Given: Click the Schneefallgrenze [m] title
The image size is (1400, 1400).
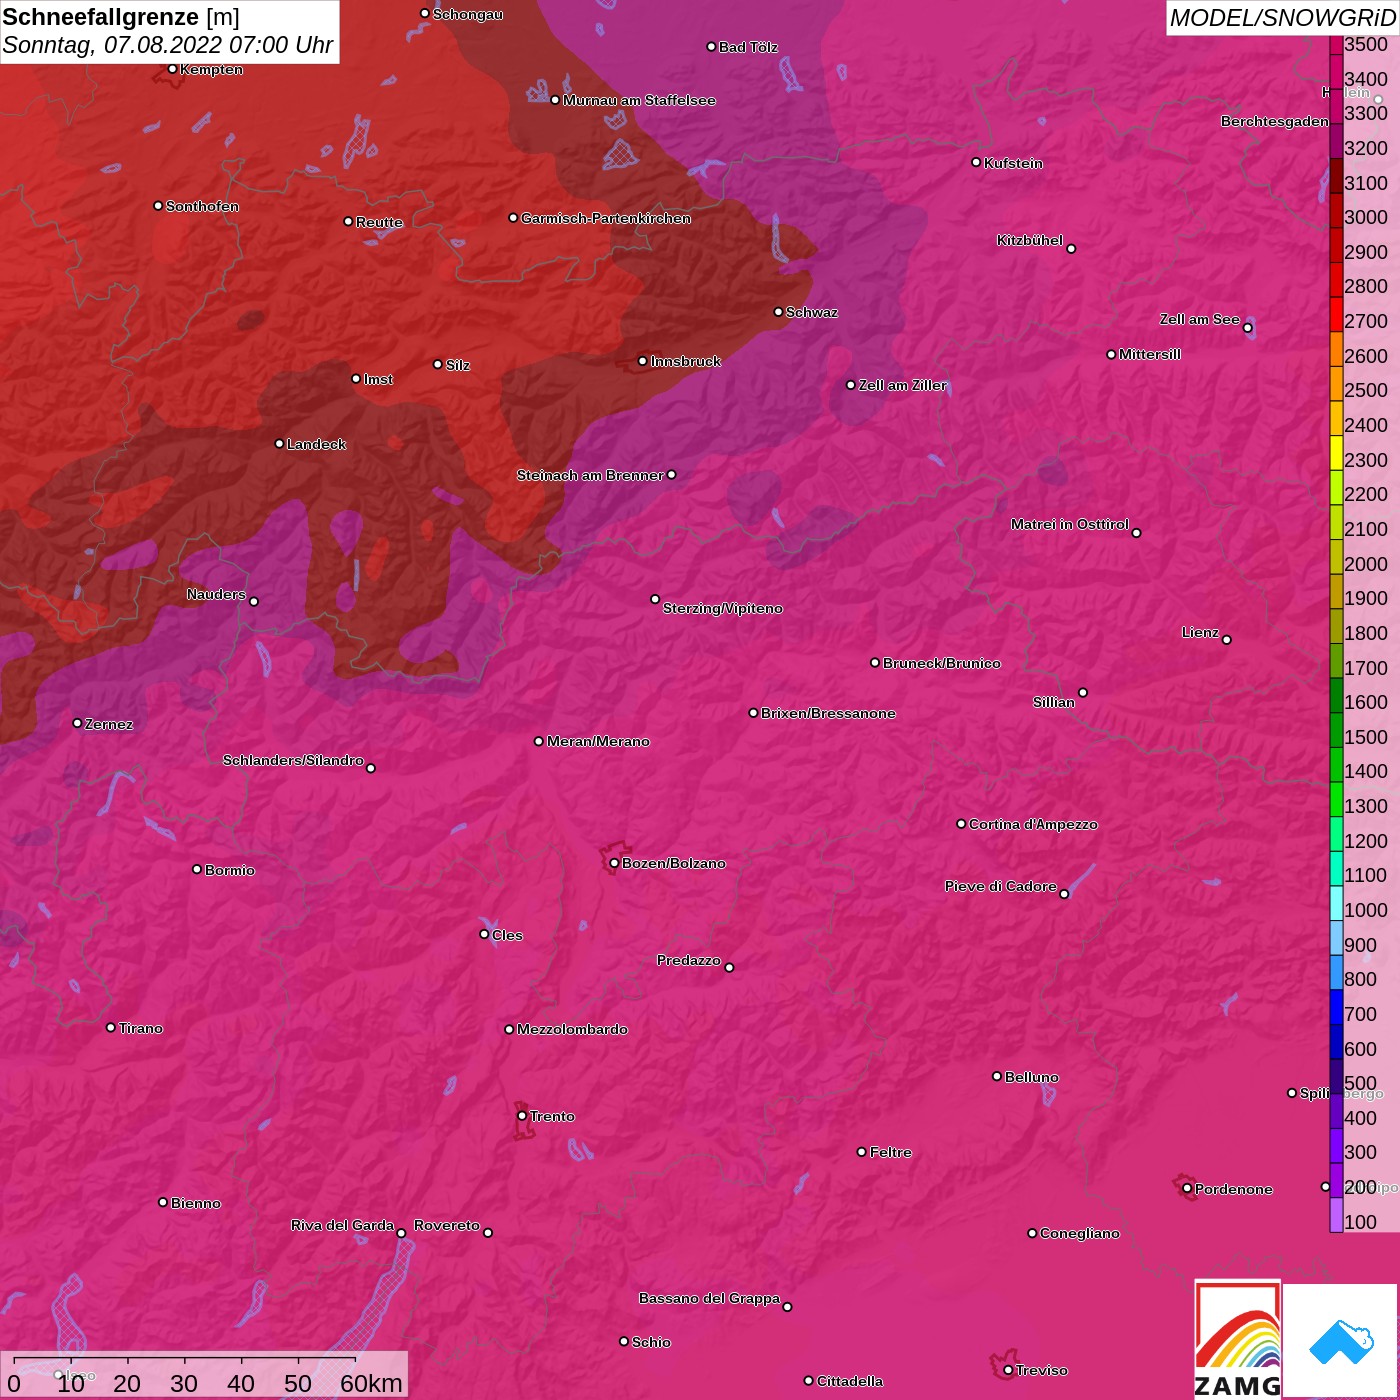Looking at the screenshot, I should tap(121, 17).
